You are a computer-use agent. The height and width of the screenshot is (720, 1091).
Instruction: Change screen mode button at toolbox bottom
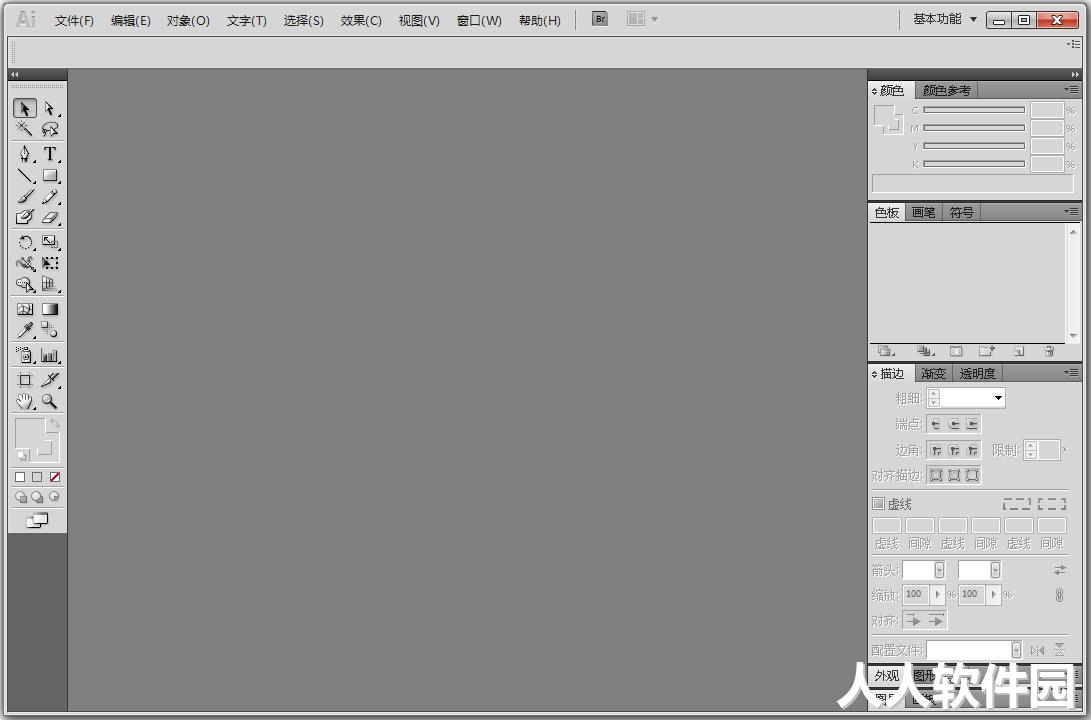tap(37, 520)
